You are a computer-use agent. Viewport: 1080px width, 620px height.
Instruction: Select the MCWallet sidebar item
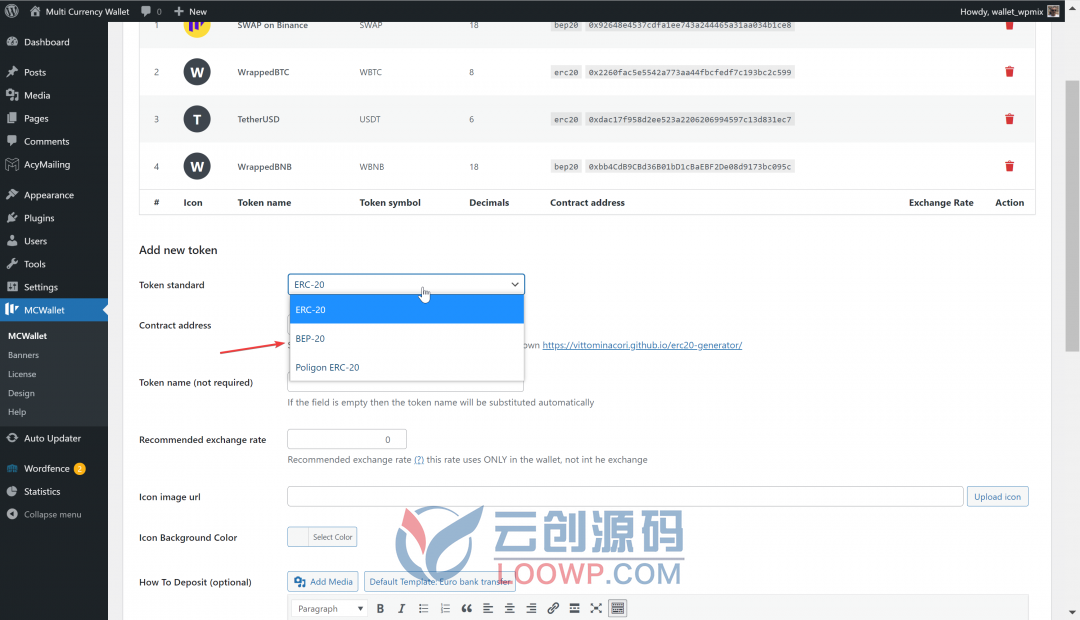point(54,310)
